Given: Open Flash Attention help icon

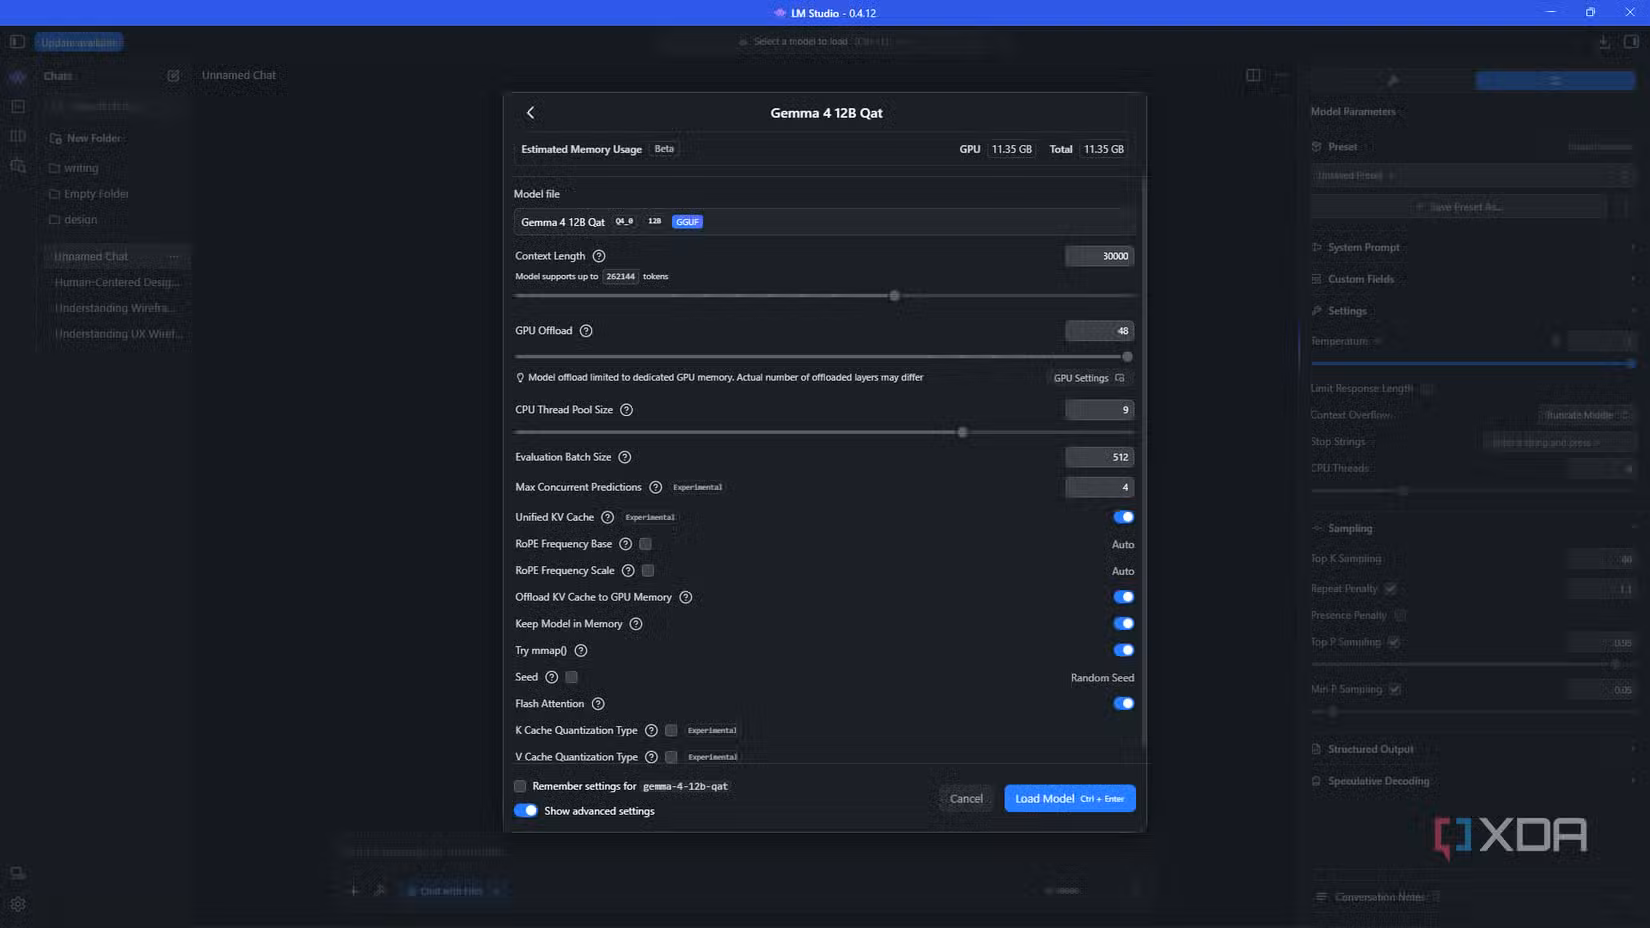Looking at the screenshot, I should pyautogui.click(x=598, y=704).
